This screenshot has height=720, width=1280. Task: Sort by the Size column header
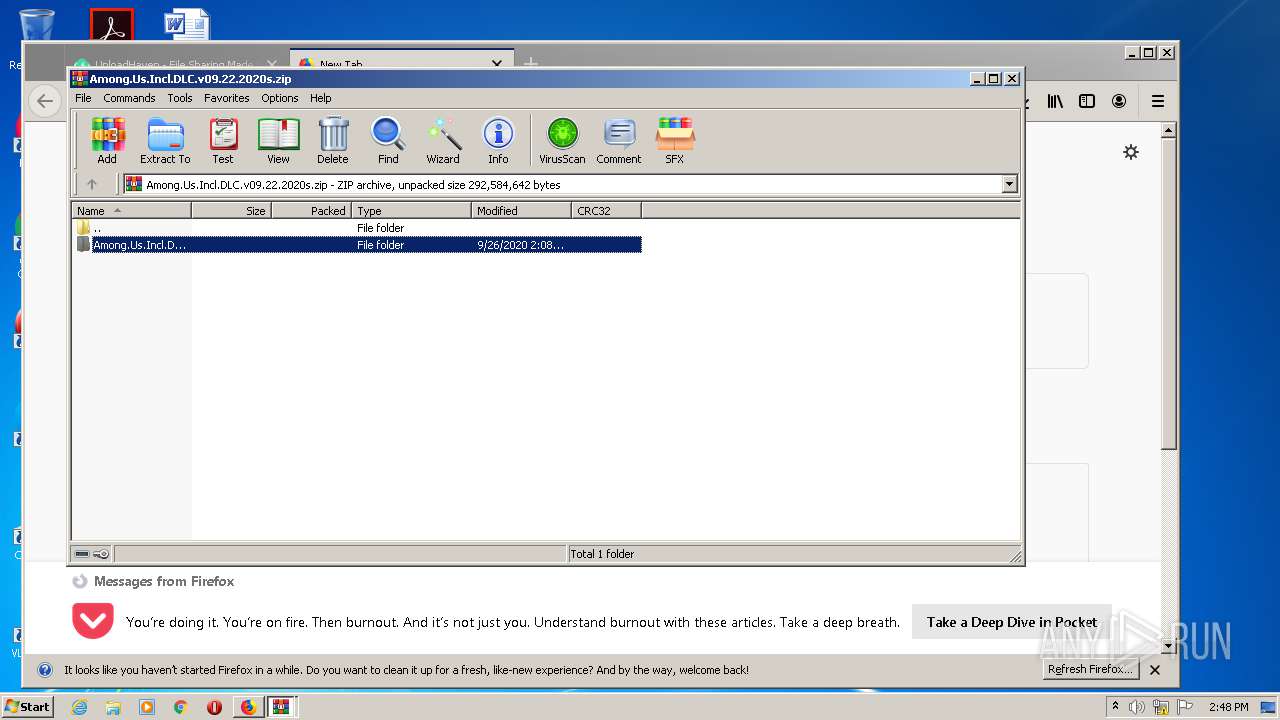coord(231,211)
